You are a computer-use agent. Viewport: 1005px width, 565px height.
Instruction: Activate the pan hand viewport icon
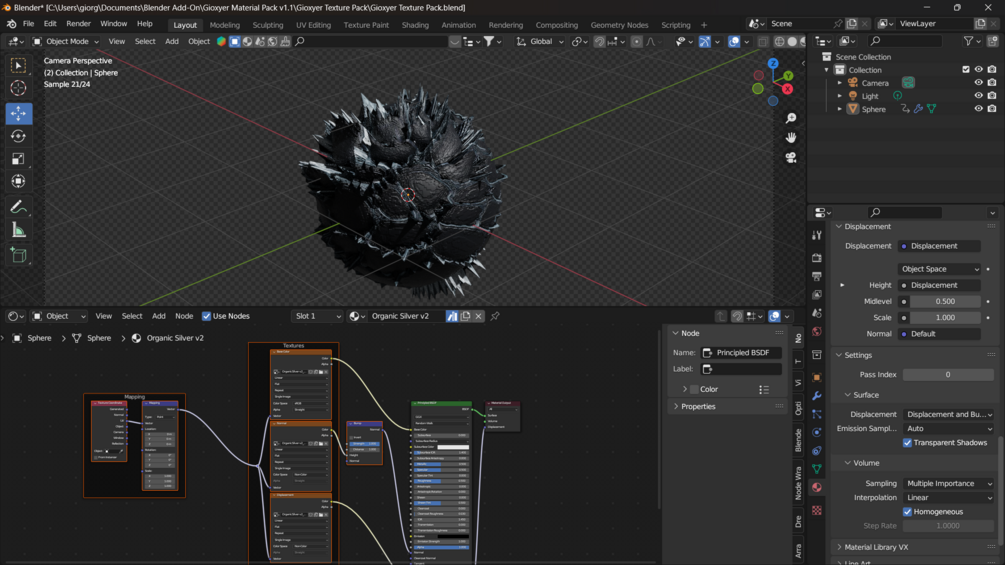coord(791,138)
